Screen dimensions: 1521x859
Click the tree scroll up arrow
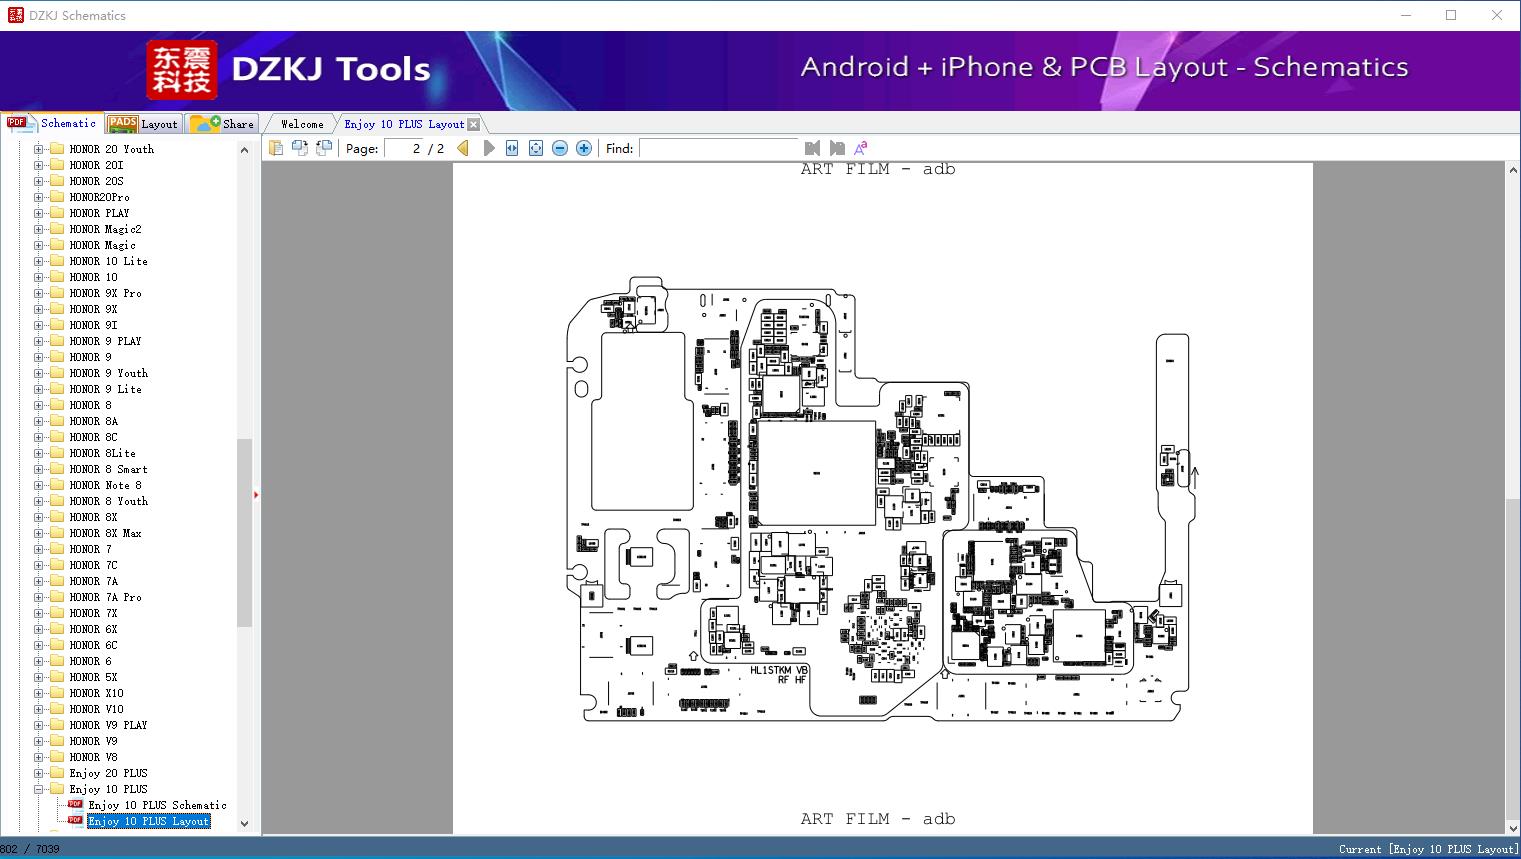click(244, 150)
